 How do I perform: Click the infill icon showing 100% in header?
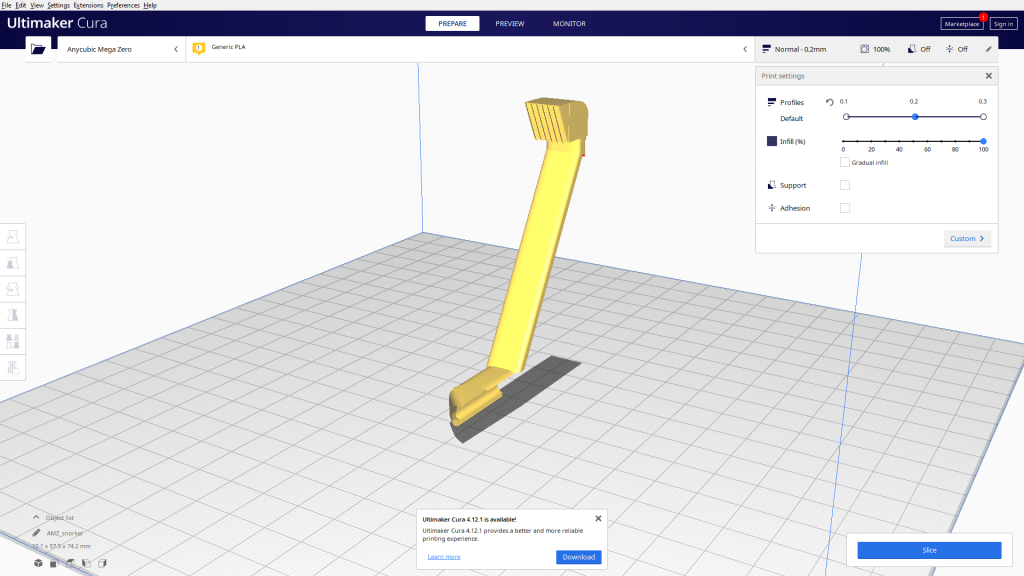click(x=865, y=49)
